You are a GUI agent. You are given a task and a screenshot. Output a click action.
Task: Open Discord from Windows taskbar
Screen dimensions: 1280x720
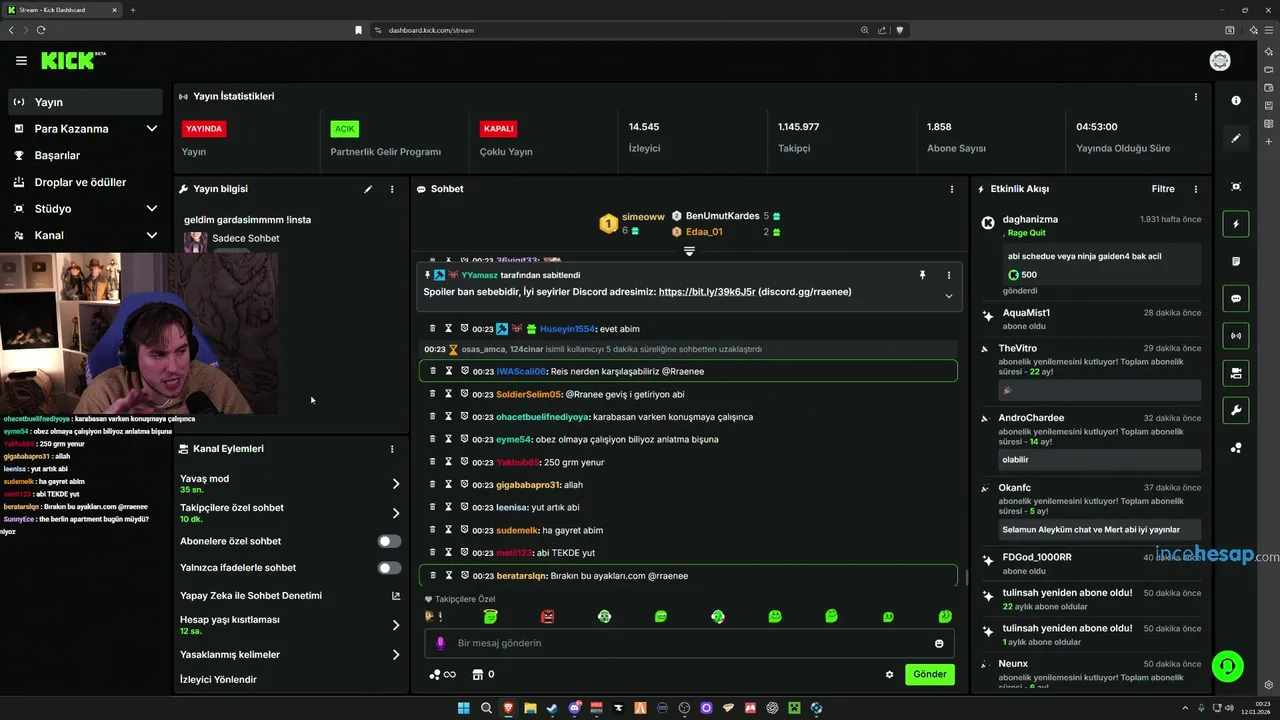coord(574,708)
